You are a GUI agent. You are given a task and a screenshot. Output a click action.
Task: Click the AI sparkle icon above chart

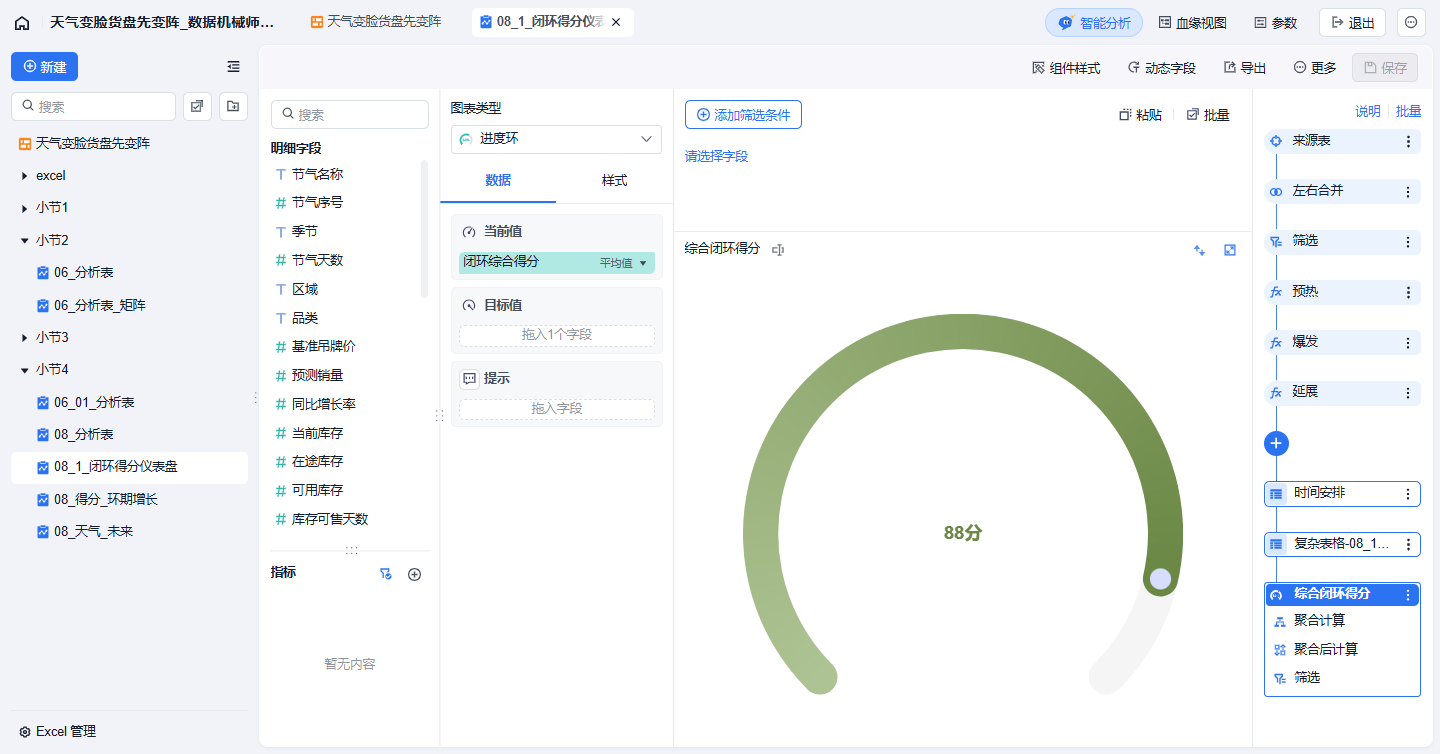pos(1199,250)
